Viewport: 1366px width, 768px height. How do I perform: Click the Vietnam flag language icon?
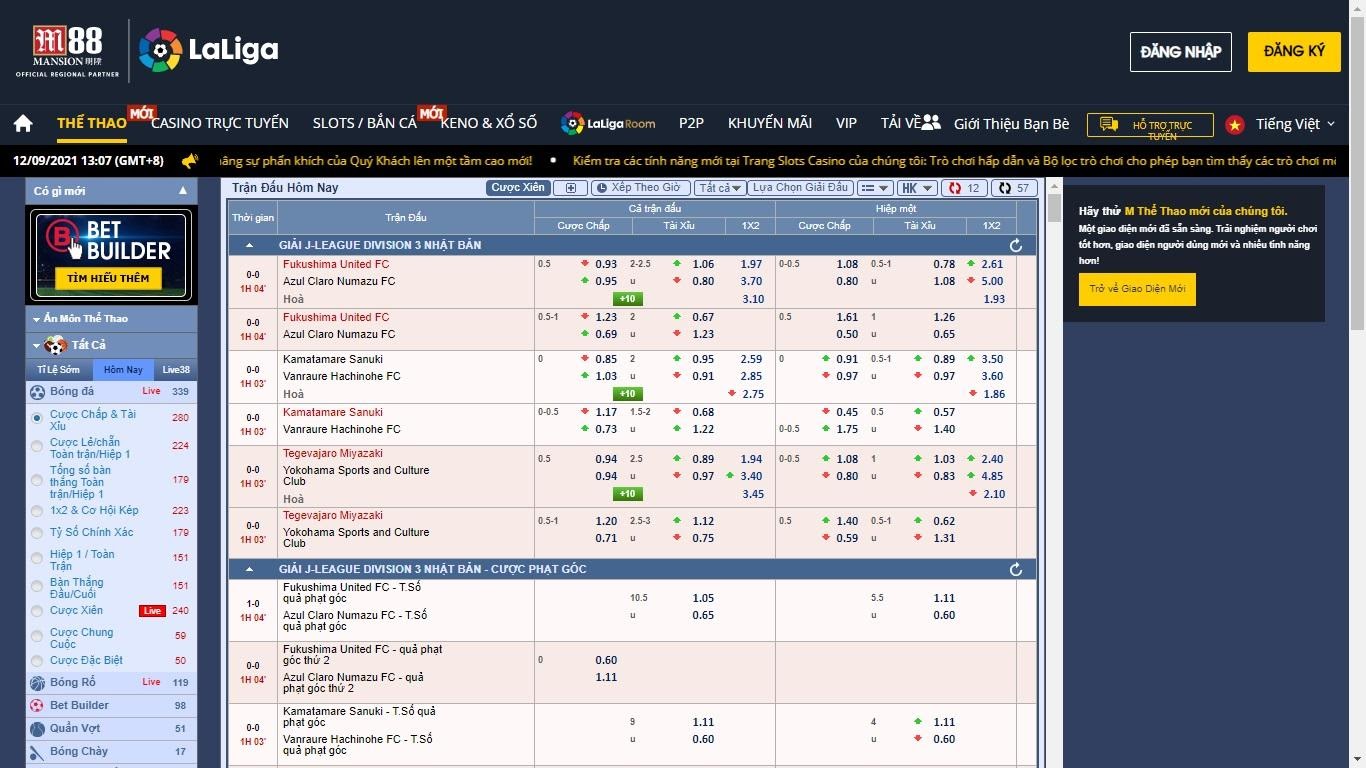tap(1235, 124)
